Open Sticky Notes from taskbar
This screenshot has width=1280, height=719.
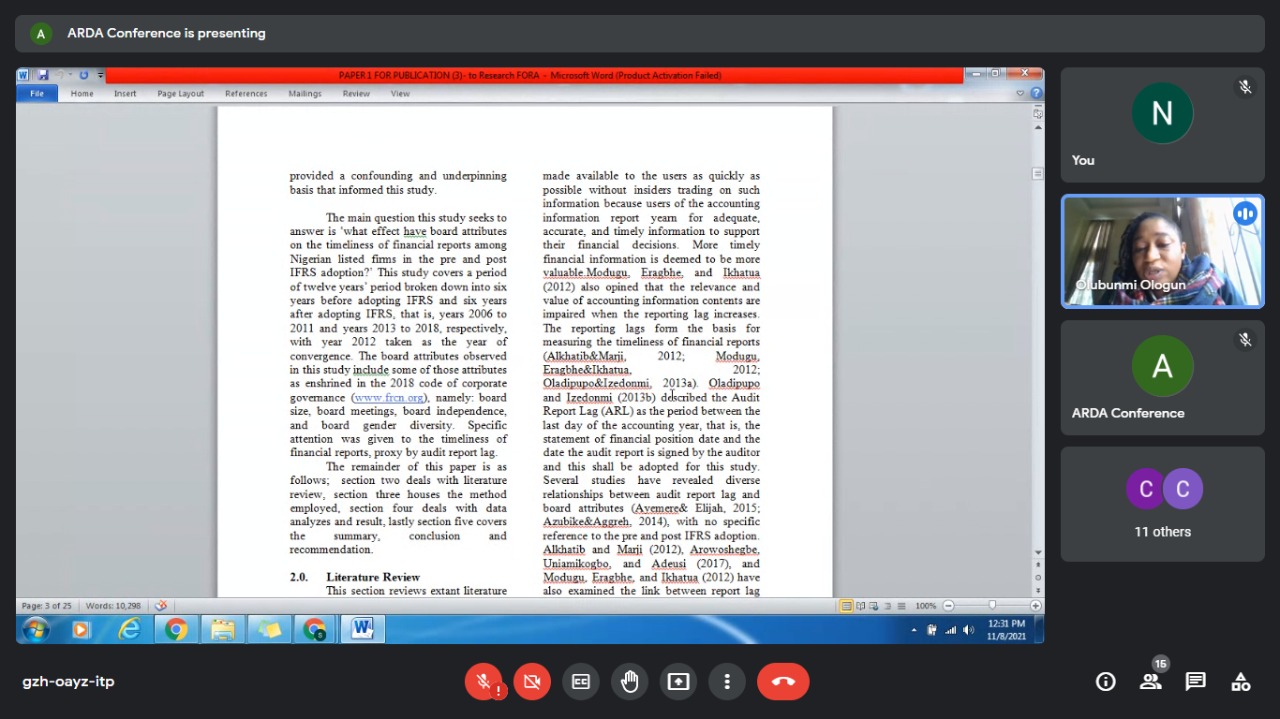(269, 630)
